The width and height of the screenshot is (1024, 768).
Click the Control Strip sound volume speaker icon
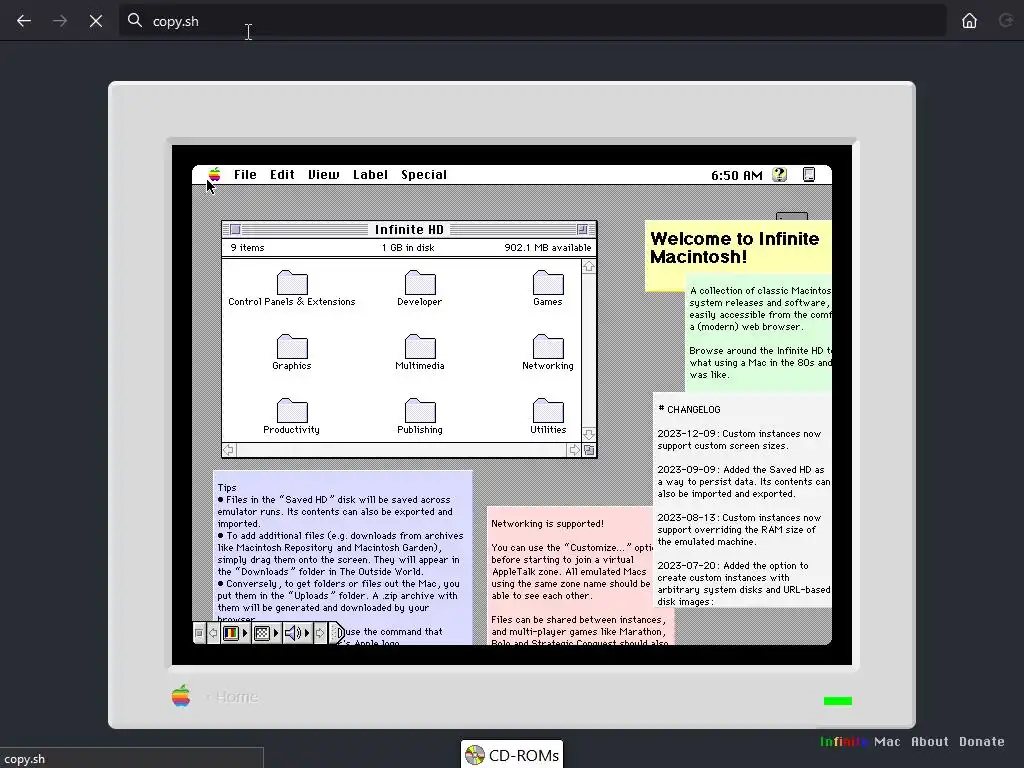point(293,633)
